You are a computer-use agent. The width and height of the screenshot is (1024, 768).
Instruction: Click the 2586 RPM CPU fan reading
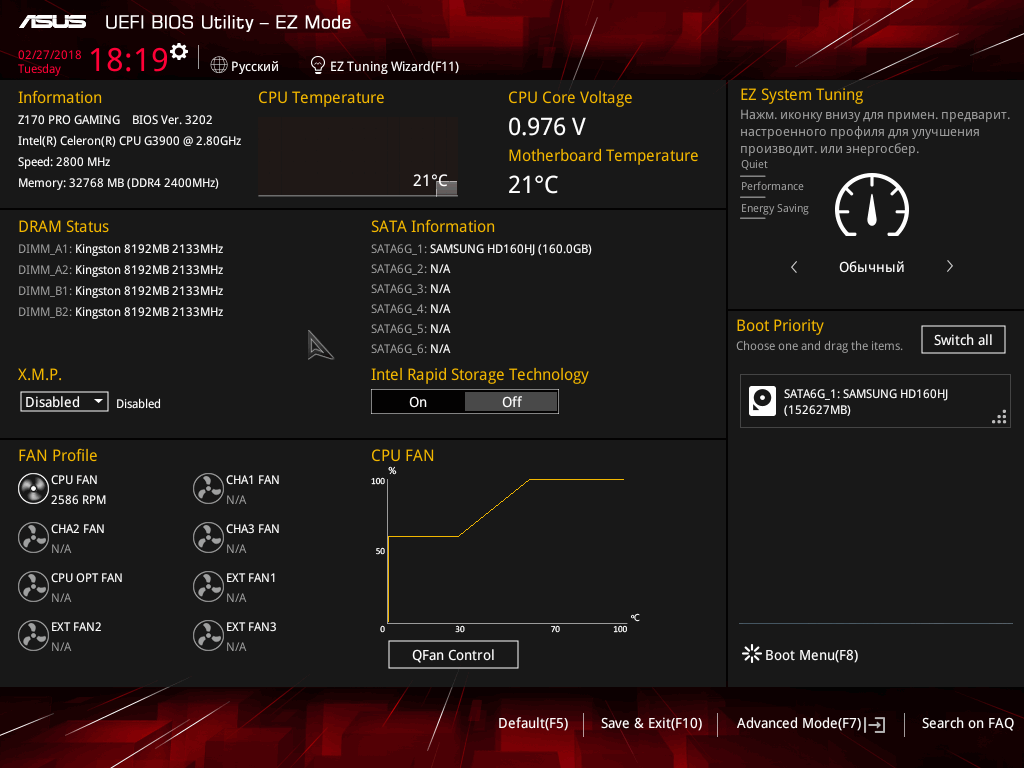(x=78, y=500)
